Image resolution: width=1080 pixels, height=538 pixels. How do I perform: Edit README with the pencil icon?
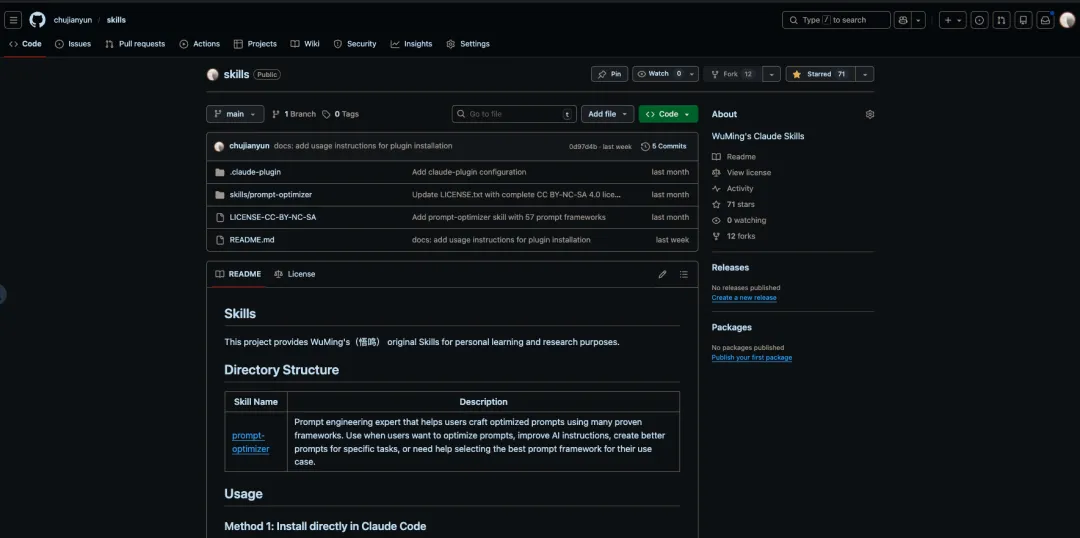point(663,274)
